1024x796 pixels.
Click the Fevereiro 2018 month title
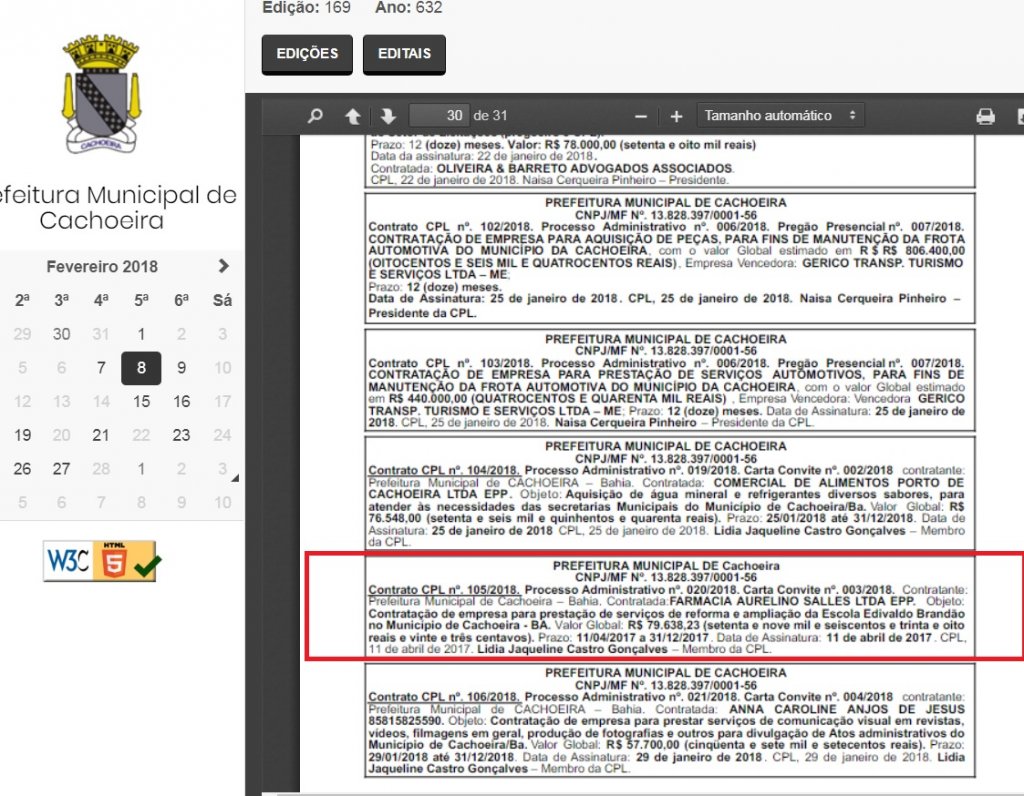pyautogui.click(x=102, y=267)
